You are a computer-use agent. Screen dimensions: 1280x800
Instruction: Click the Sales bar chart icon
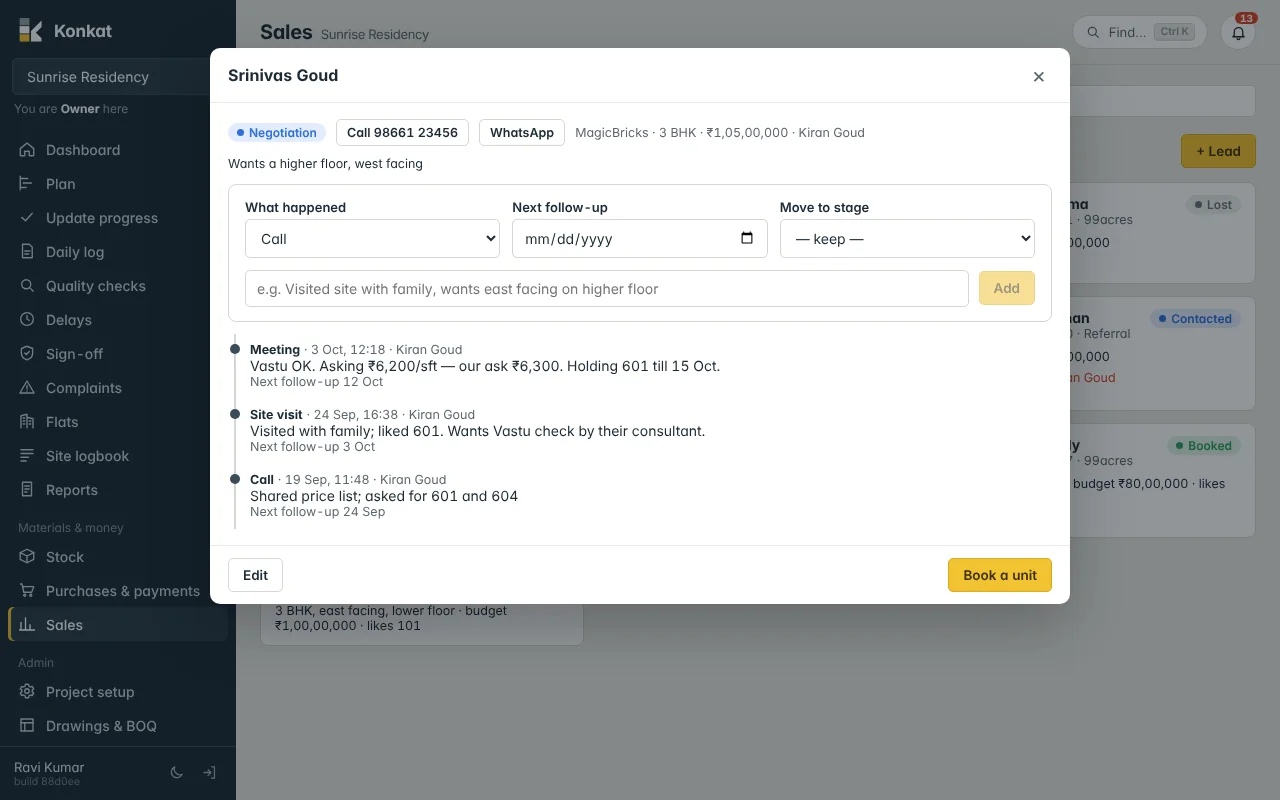click(27, 625)
